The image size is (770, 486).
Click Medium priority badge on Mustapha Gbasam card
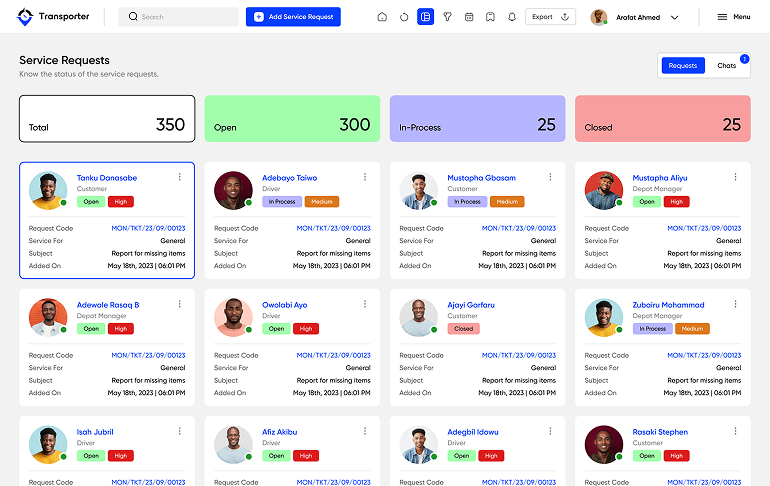(507, 202)
